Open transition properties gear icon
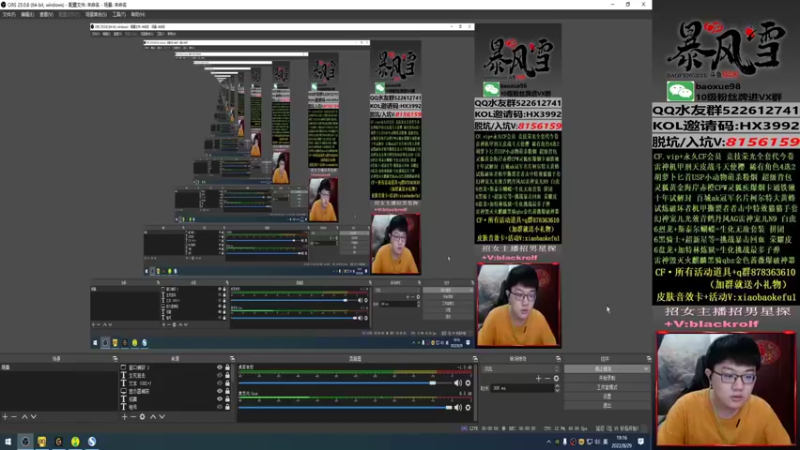800x450 pixels. [x=556, y=379]
